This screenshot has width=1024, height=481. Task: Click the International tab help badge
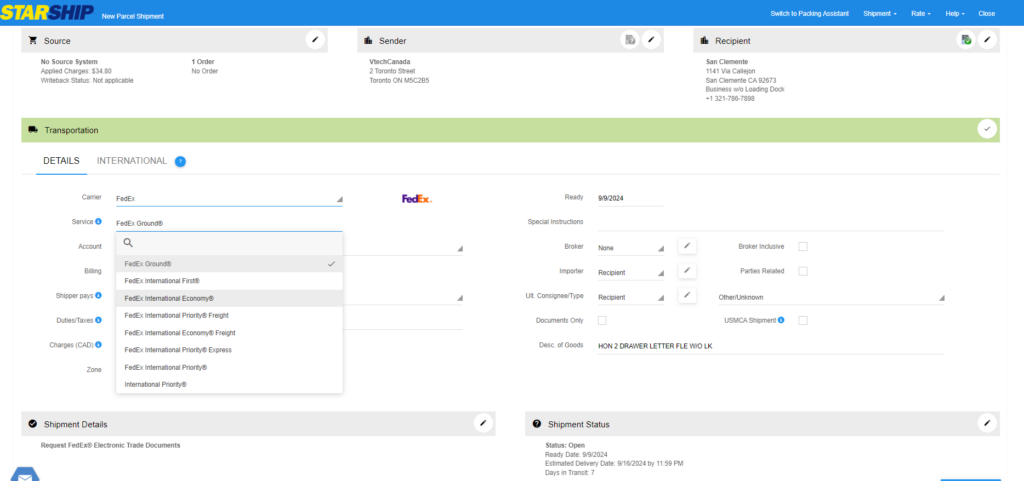coord(180,161)
